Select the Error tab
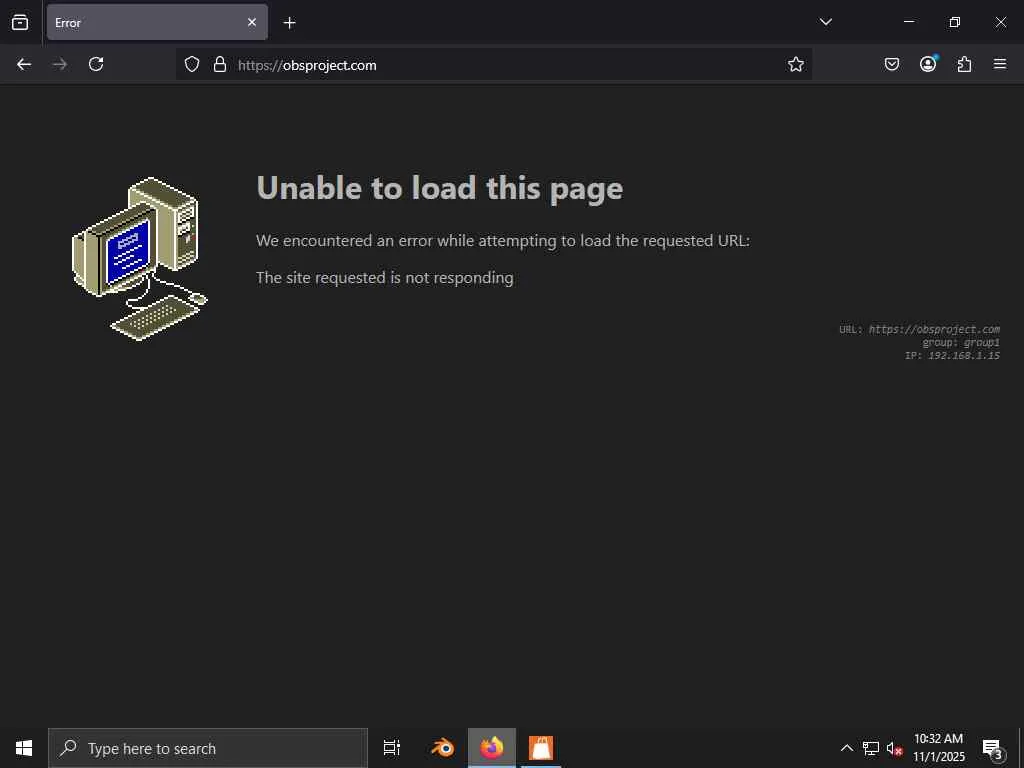Viewport: 1024px width, 768px height. click(157, 22)
